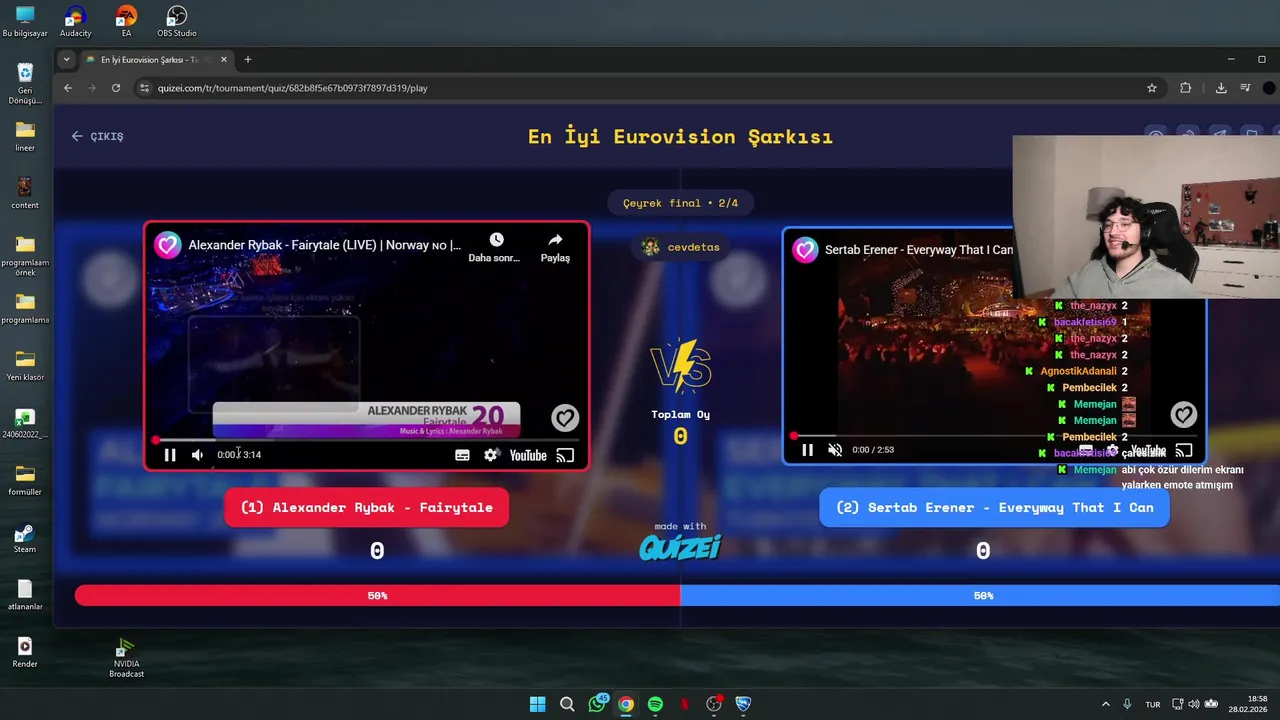The width and height of the screenshot is (1280, 720).
Task: Unmute the Sertab Erener video
Action: 835,450
